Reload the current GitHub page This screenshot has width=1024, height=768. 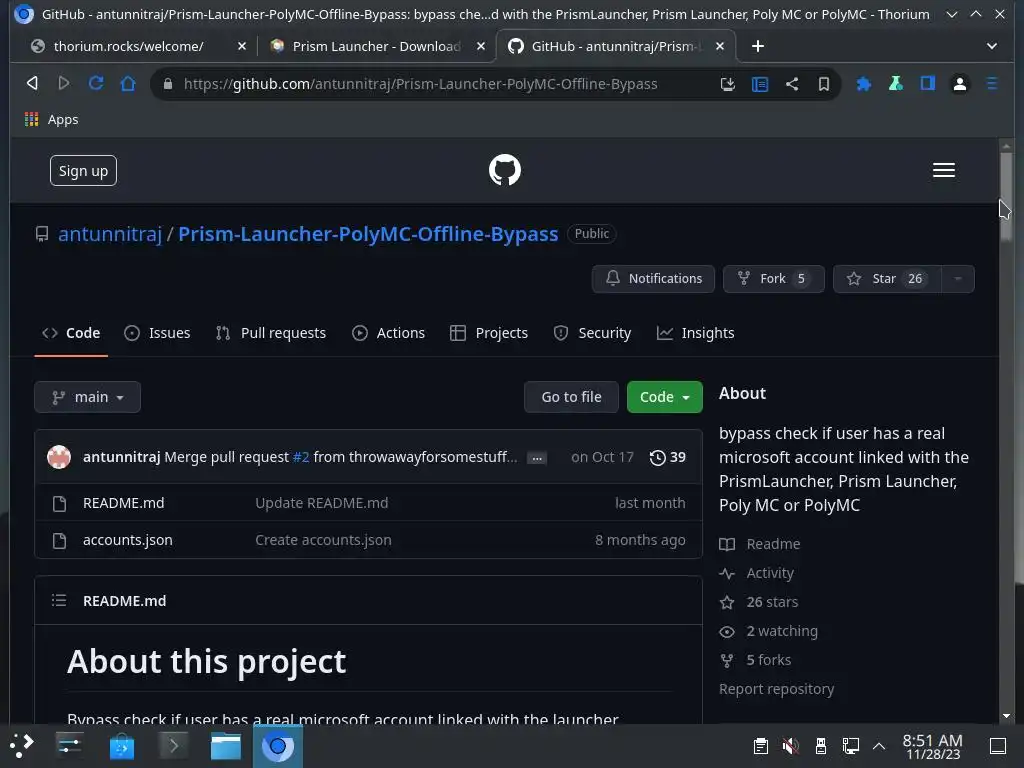click(x=96, y=83)
